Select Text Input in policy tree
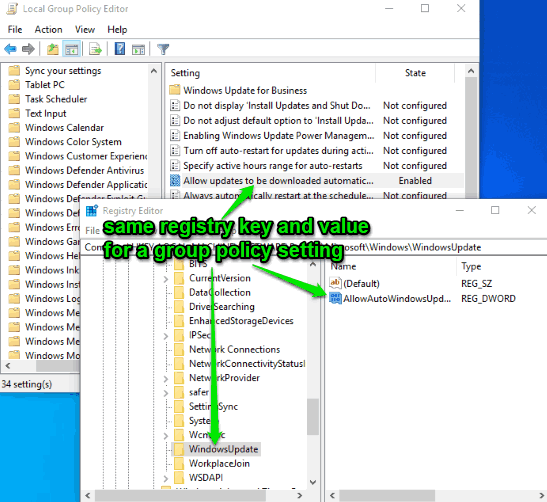Image resolution: width=547 pixels, height=502 pixels. click(45, 113)
